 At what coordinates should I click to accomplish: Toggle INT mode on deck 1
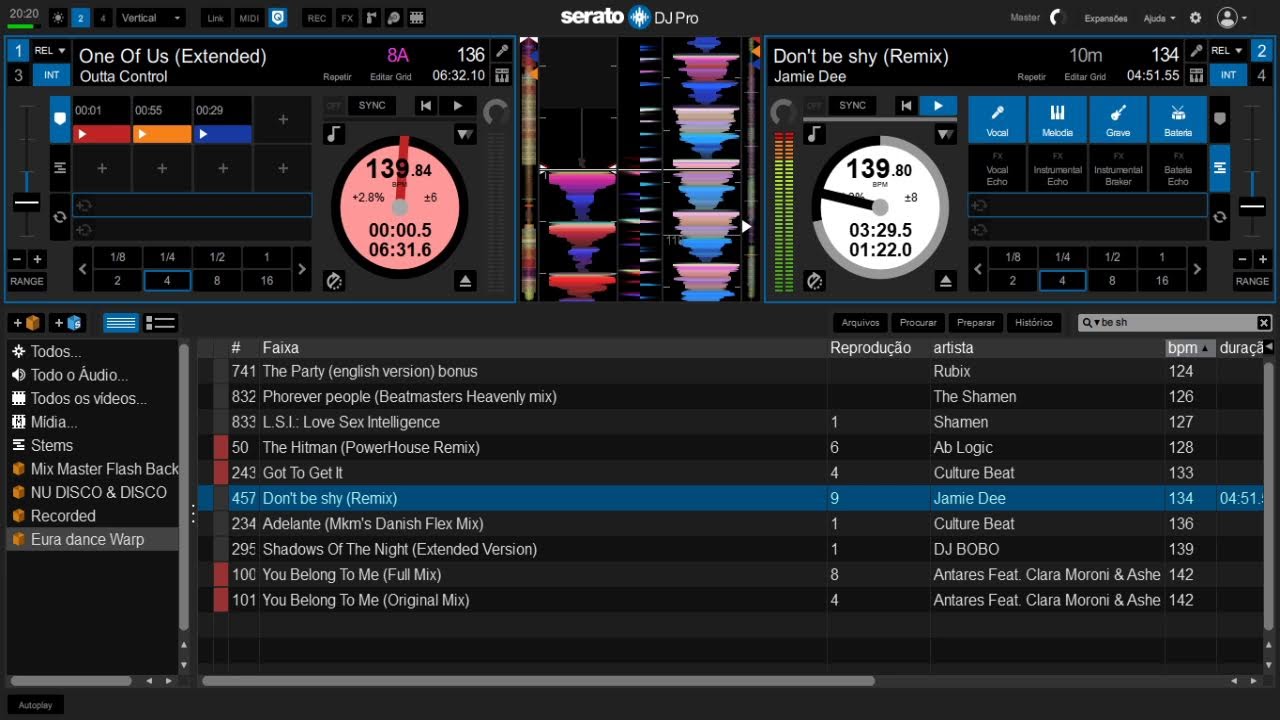pyautogui.click(x=52, y=75)
